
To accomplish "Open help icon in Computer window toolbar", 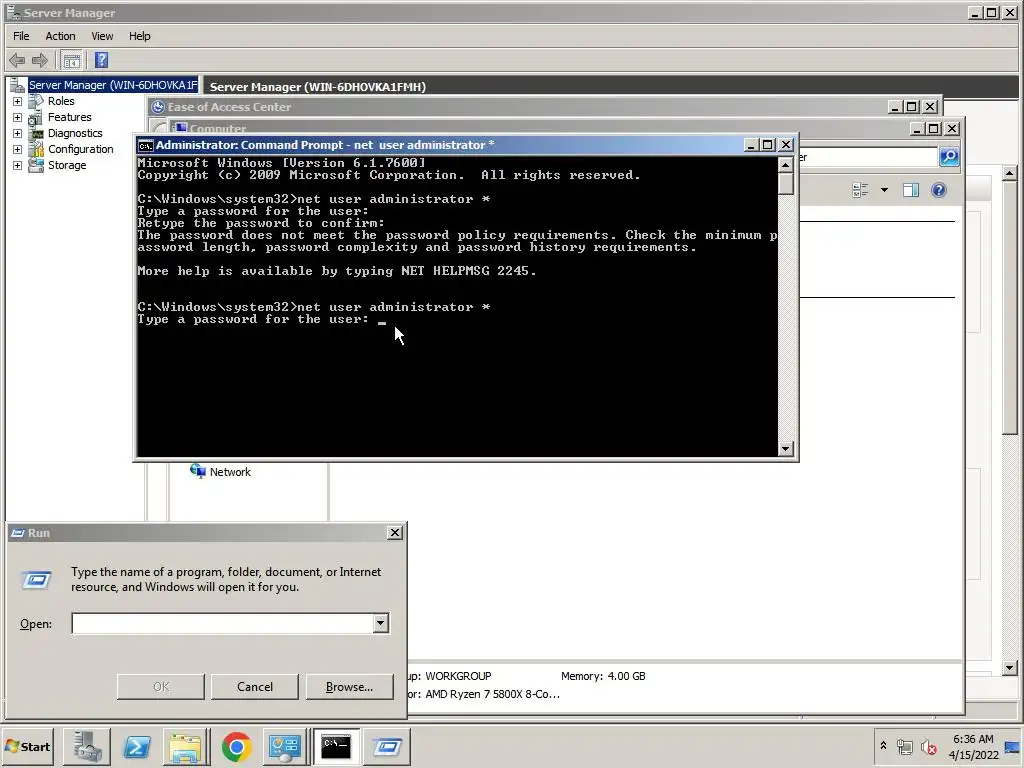I will point(938,190).
